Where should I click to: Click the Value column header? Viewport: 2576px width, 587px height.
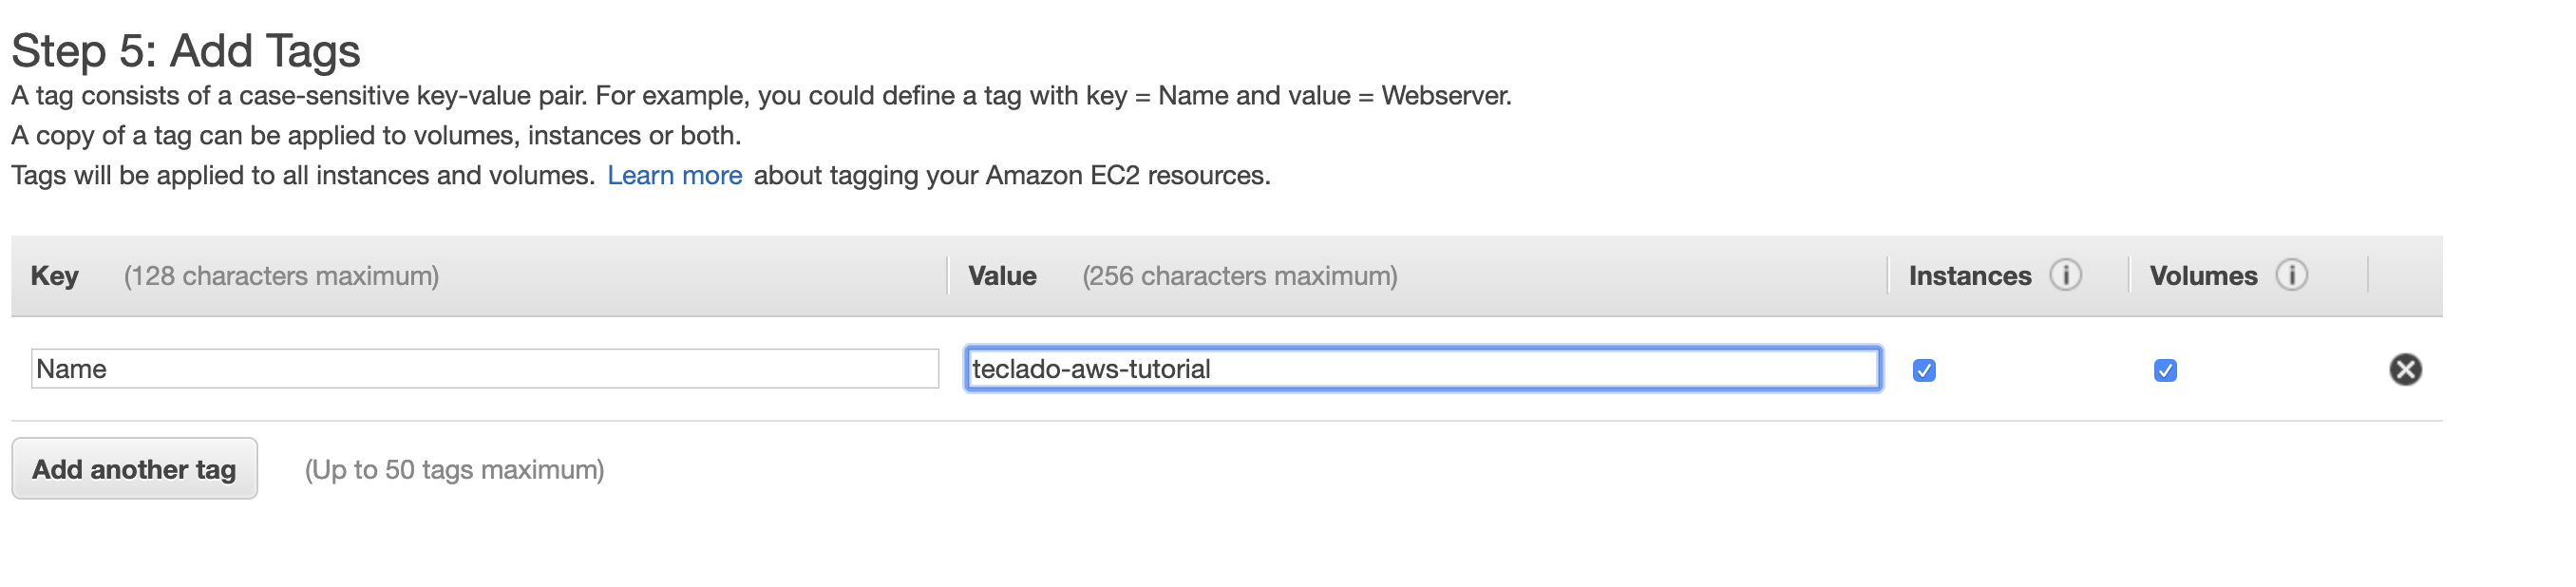click(x=1002, y=276)
